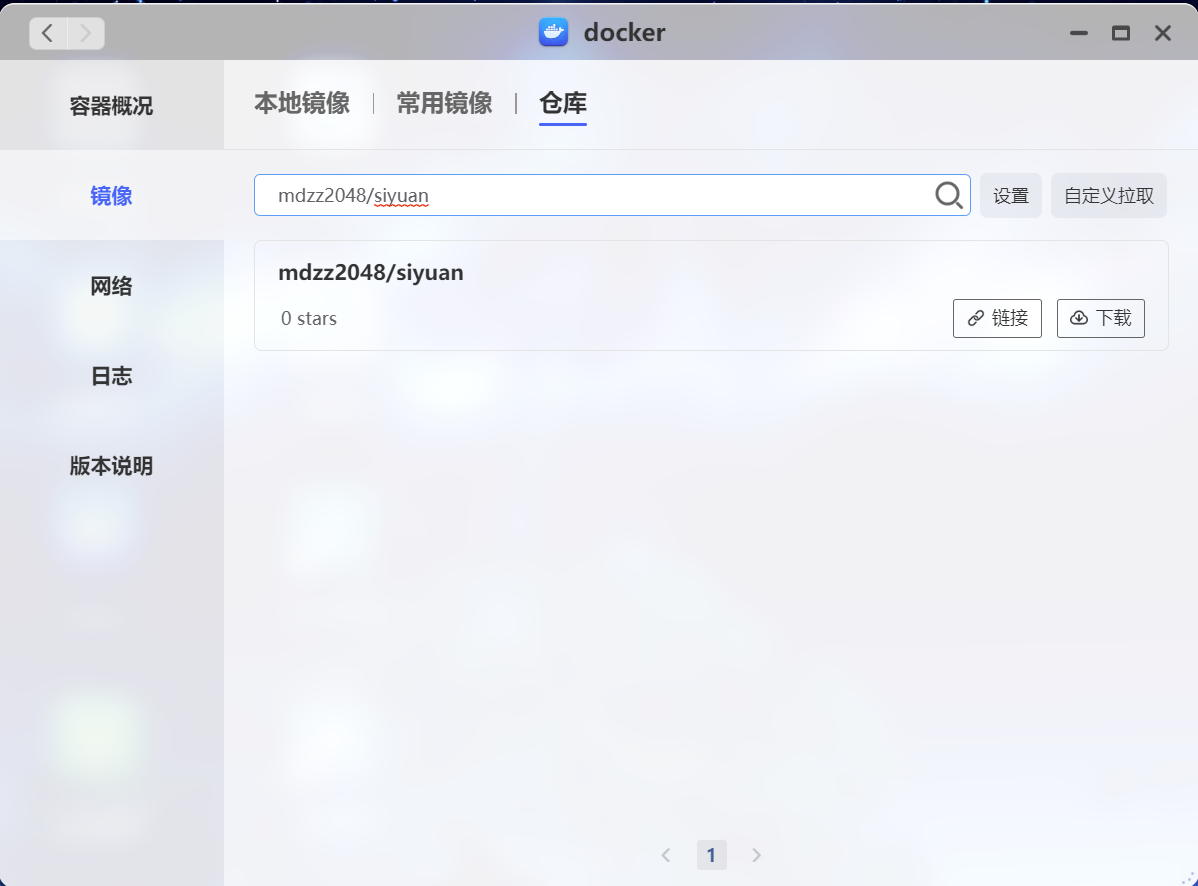
Task: Click the '0 stars' text
Action: coord(309,319)
